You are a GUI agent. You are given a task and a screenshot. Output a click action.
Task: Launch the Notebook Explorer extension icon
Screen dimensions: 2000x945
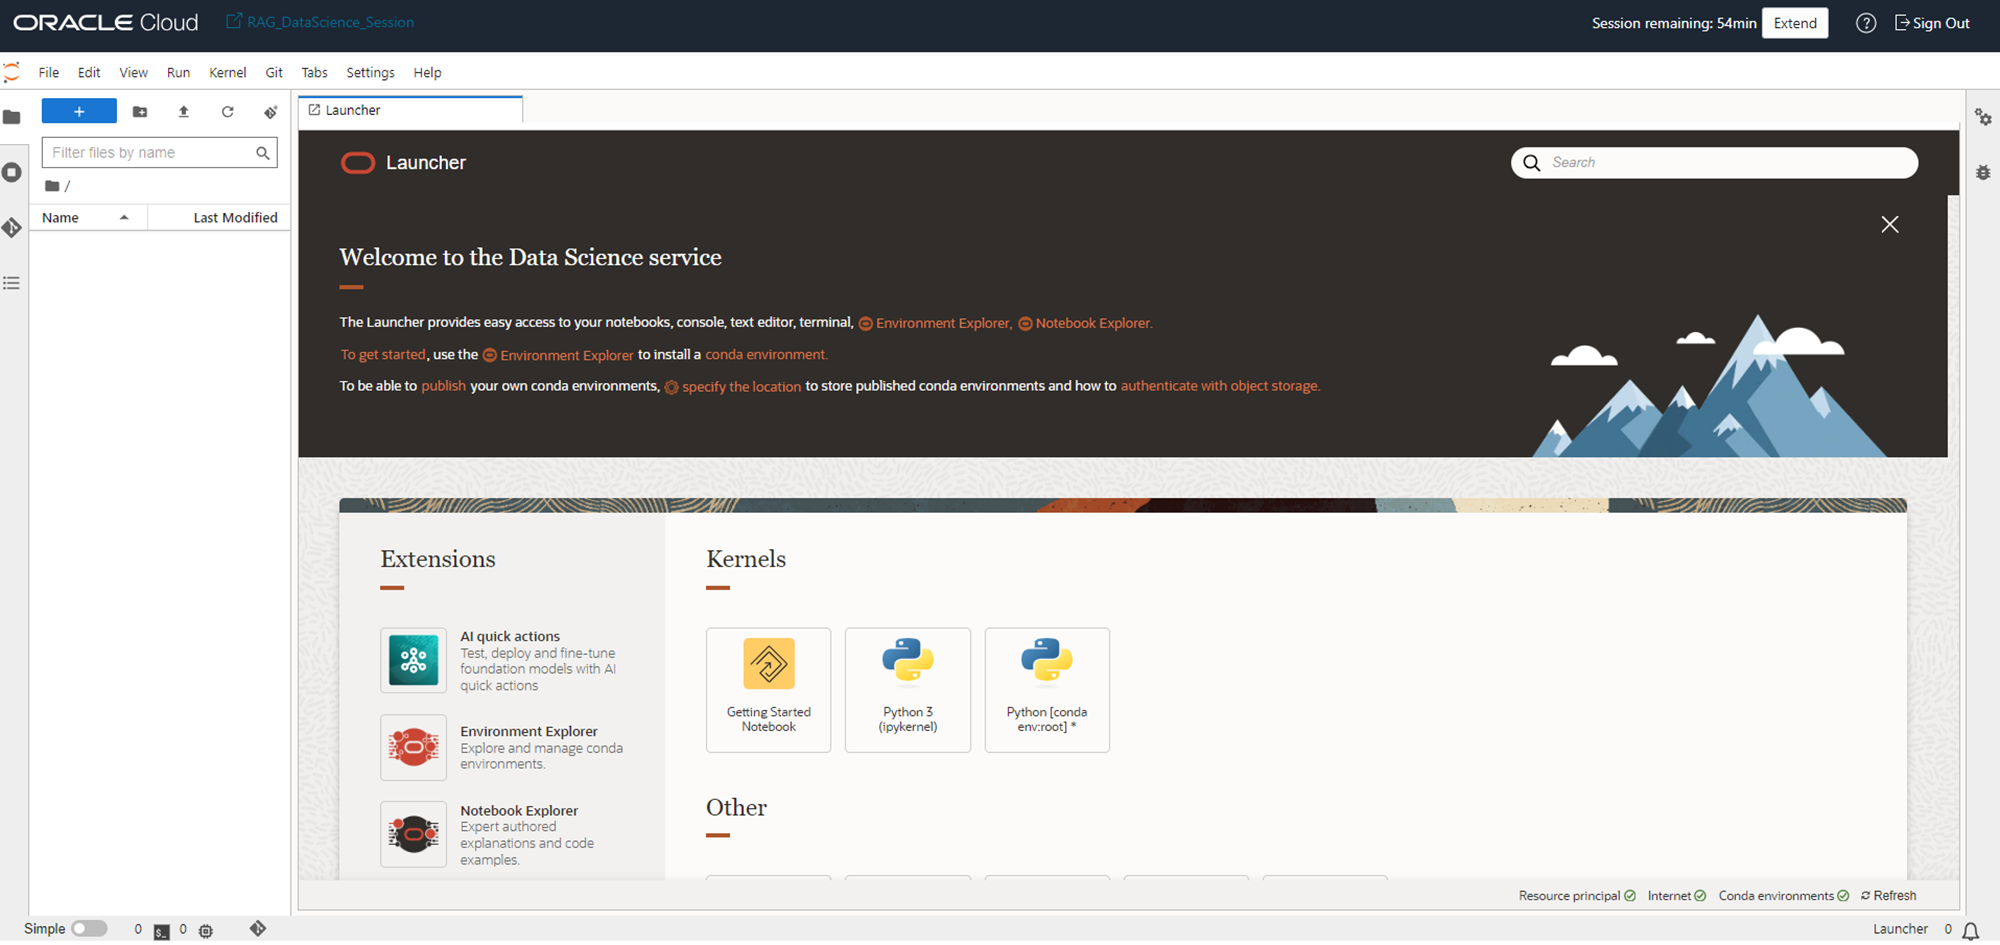414,833
